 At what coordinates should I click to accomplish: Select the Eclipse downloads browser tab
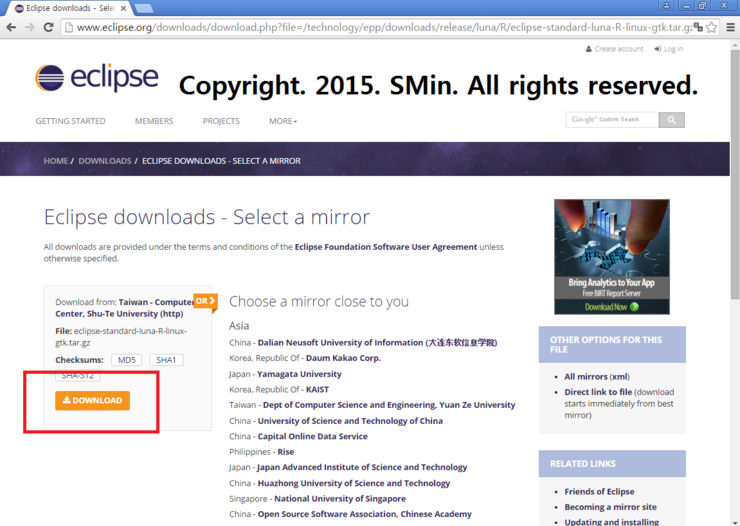pos(71,8)
